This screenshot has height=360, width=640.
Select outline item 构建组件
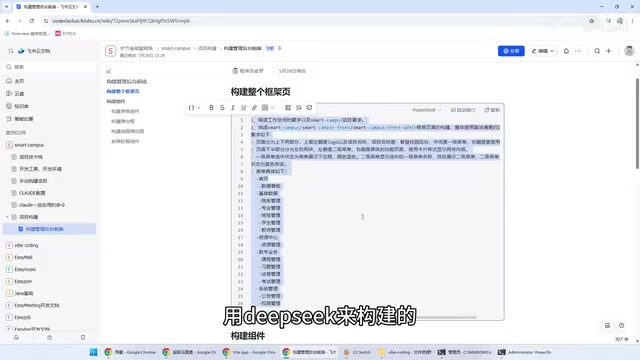coord(116,101)
